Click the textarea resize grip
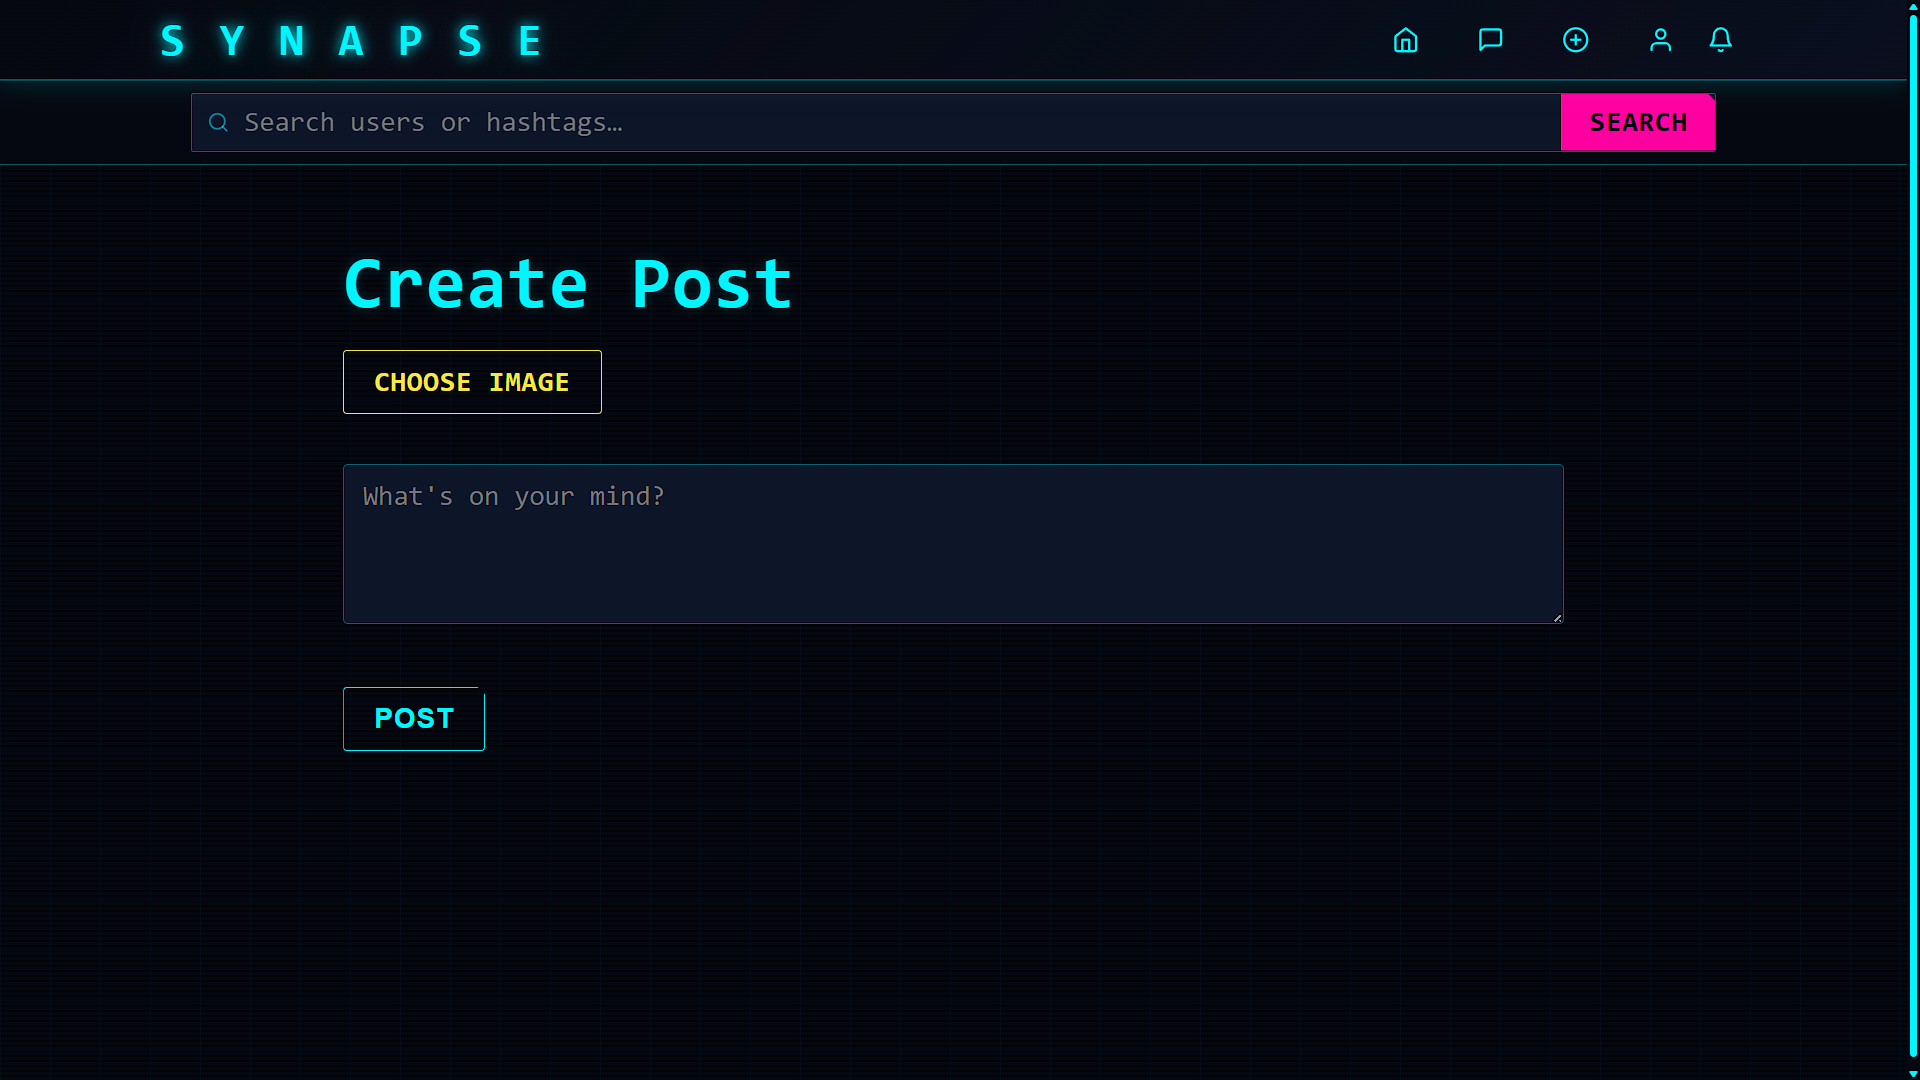The image size is (1920, 1080). (x=1557, y=618)
